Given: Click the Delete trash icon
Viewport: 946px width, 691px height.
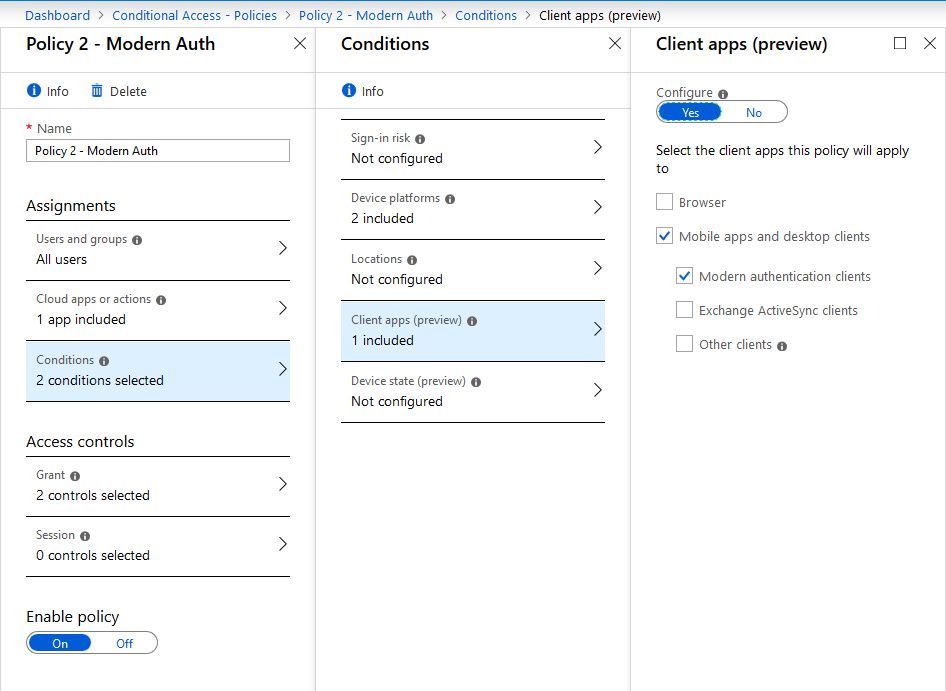Looking at the screenshot, I should pos(97,91).
